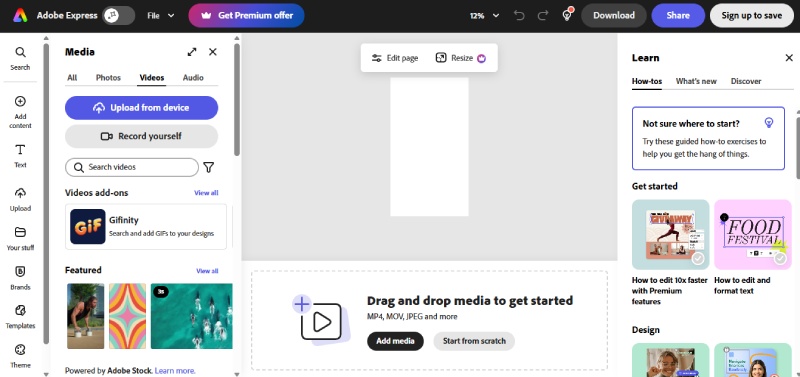Open Search in the left sidebar
800x377 pixels.
(20, 58)
